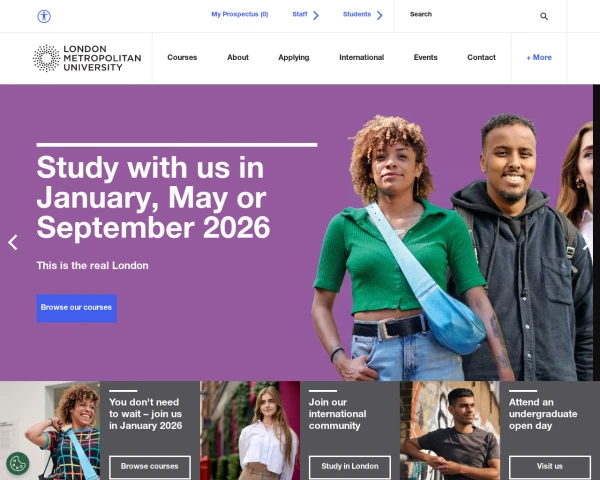Viewport: 600px width, 480px height.
Task: Open the accessibility options icon
Action: click(x=44, y=16)
